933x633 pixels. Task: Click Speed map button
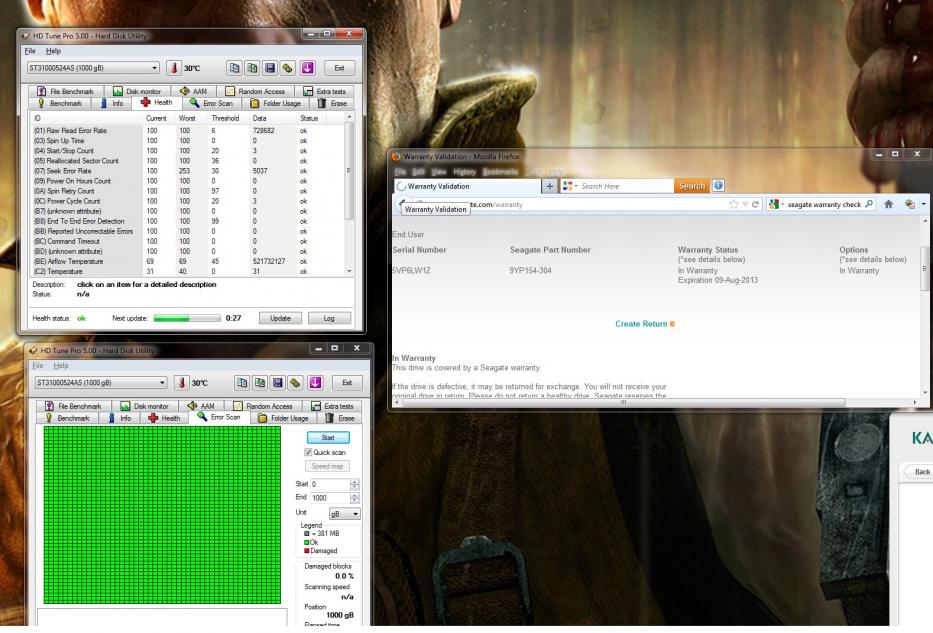328,466
